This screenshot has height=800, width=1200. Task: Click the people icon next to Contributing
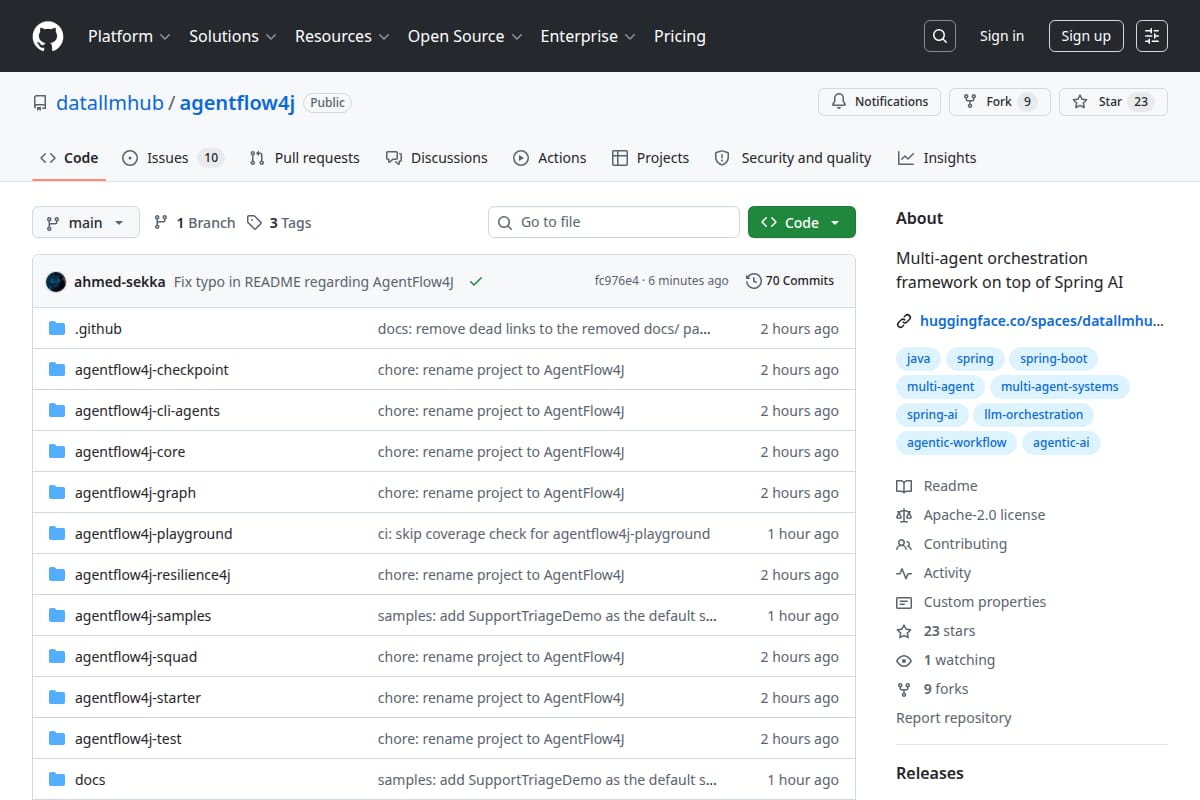(x=904, y=544)
